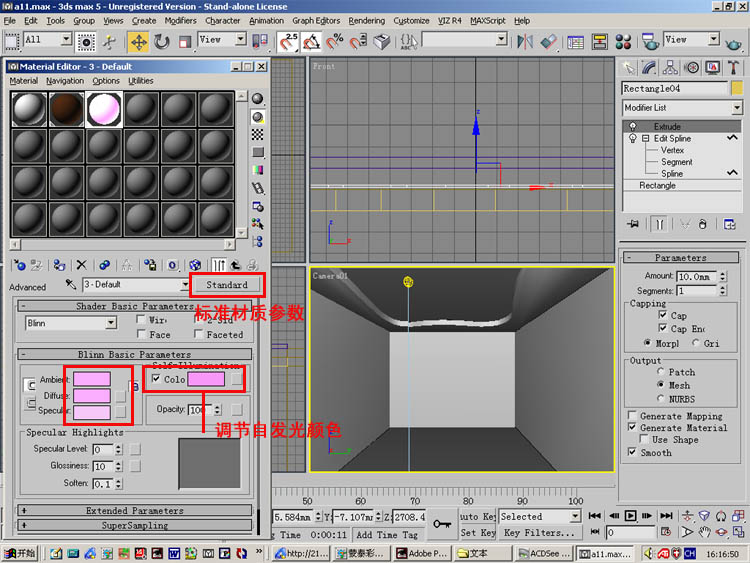Click the key icon to set keys
Screen dimensions: 750x563
point(441,523)
